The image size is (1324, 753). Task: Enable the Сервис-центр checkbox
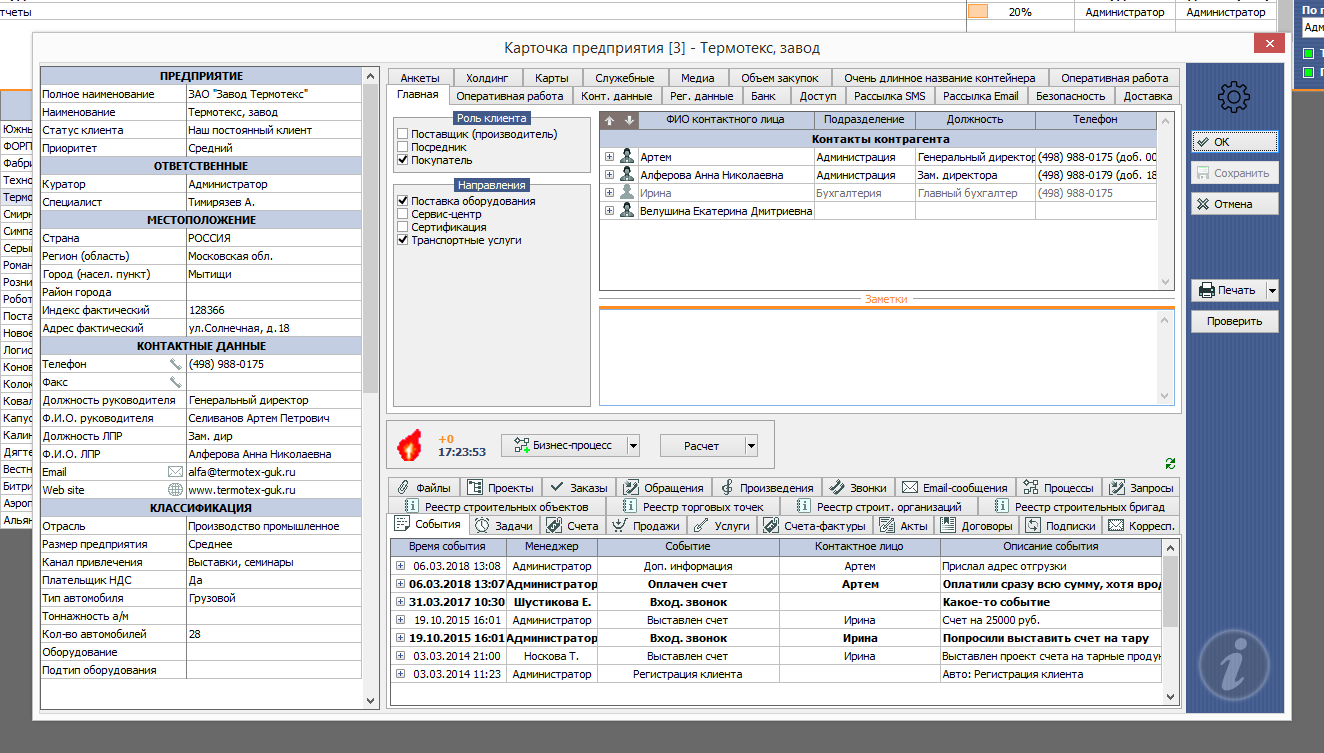coord(402,214)
